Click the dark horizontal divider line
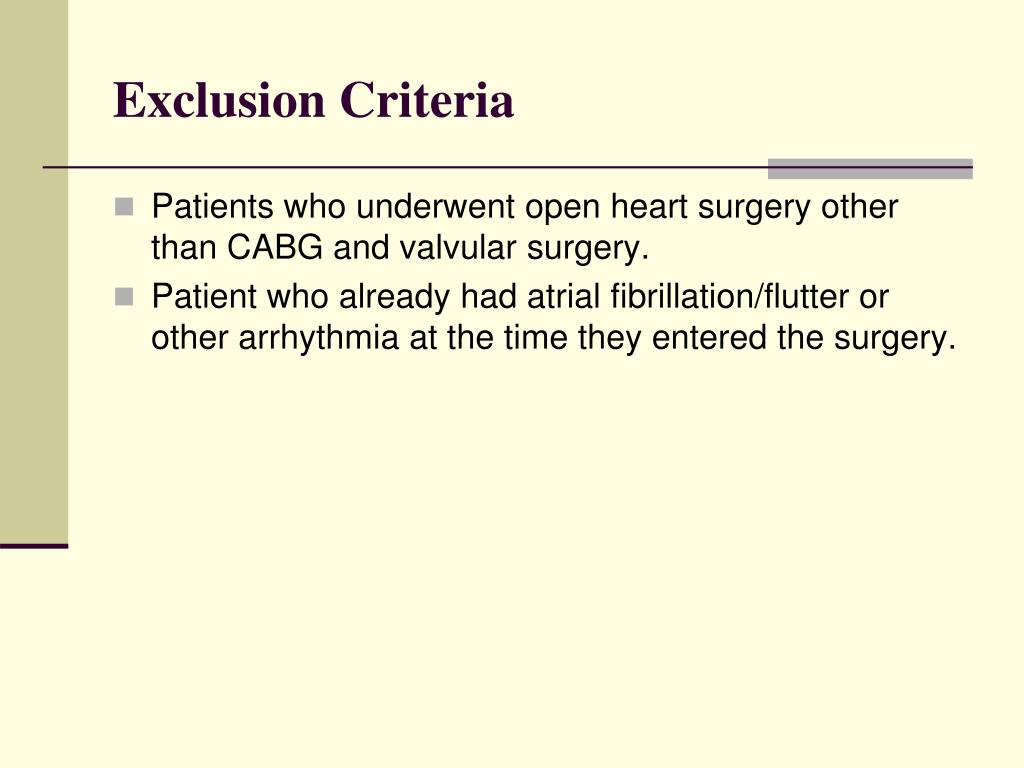Viewport: 1024px width, 768px height. pyautogui.click(x=405, y=168)
